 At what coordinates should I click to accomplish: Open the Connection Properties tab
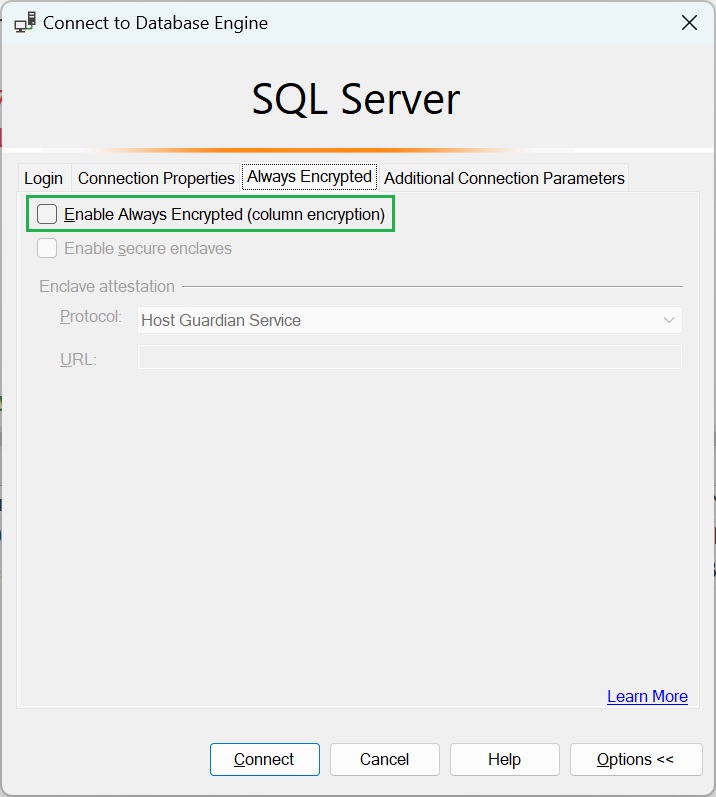(x=156, y=178)
